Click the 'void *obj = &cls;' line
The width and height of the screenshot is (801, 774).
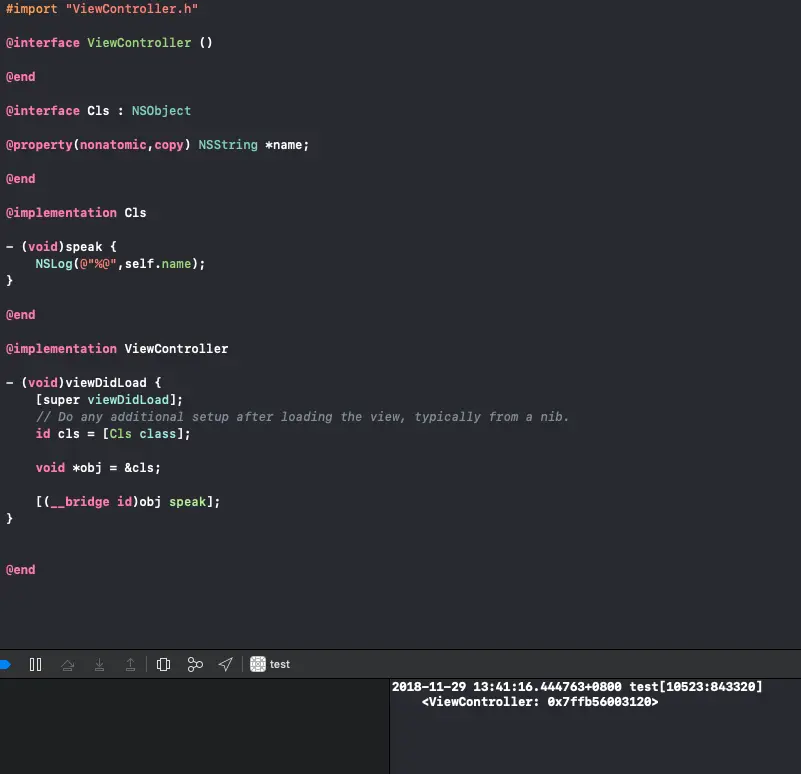click(x=98, y=468)
